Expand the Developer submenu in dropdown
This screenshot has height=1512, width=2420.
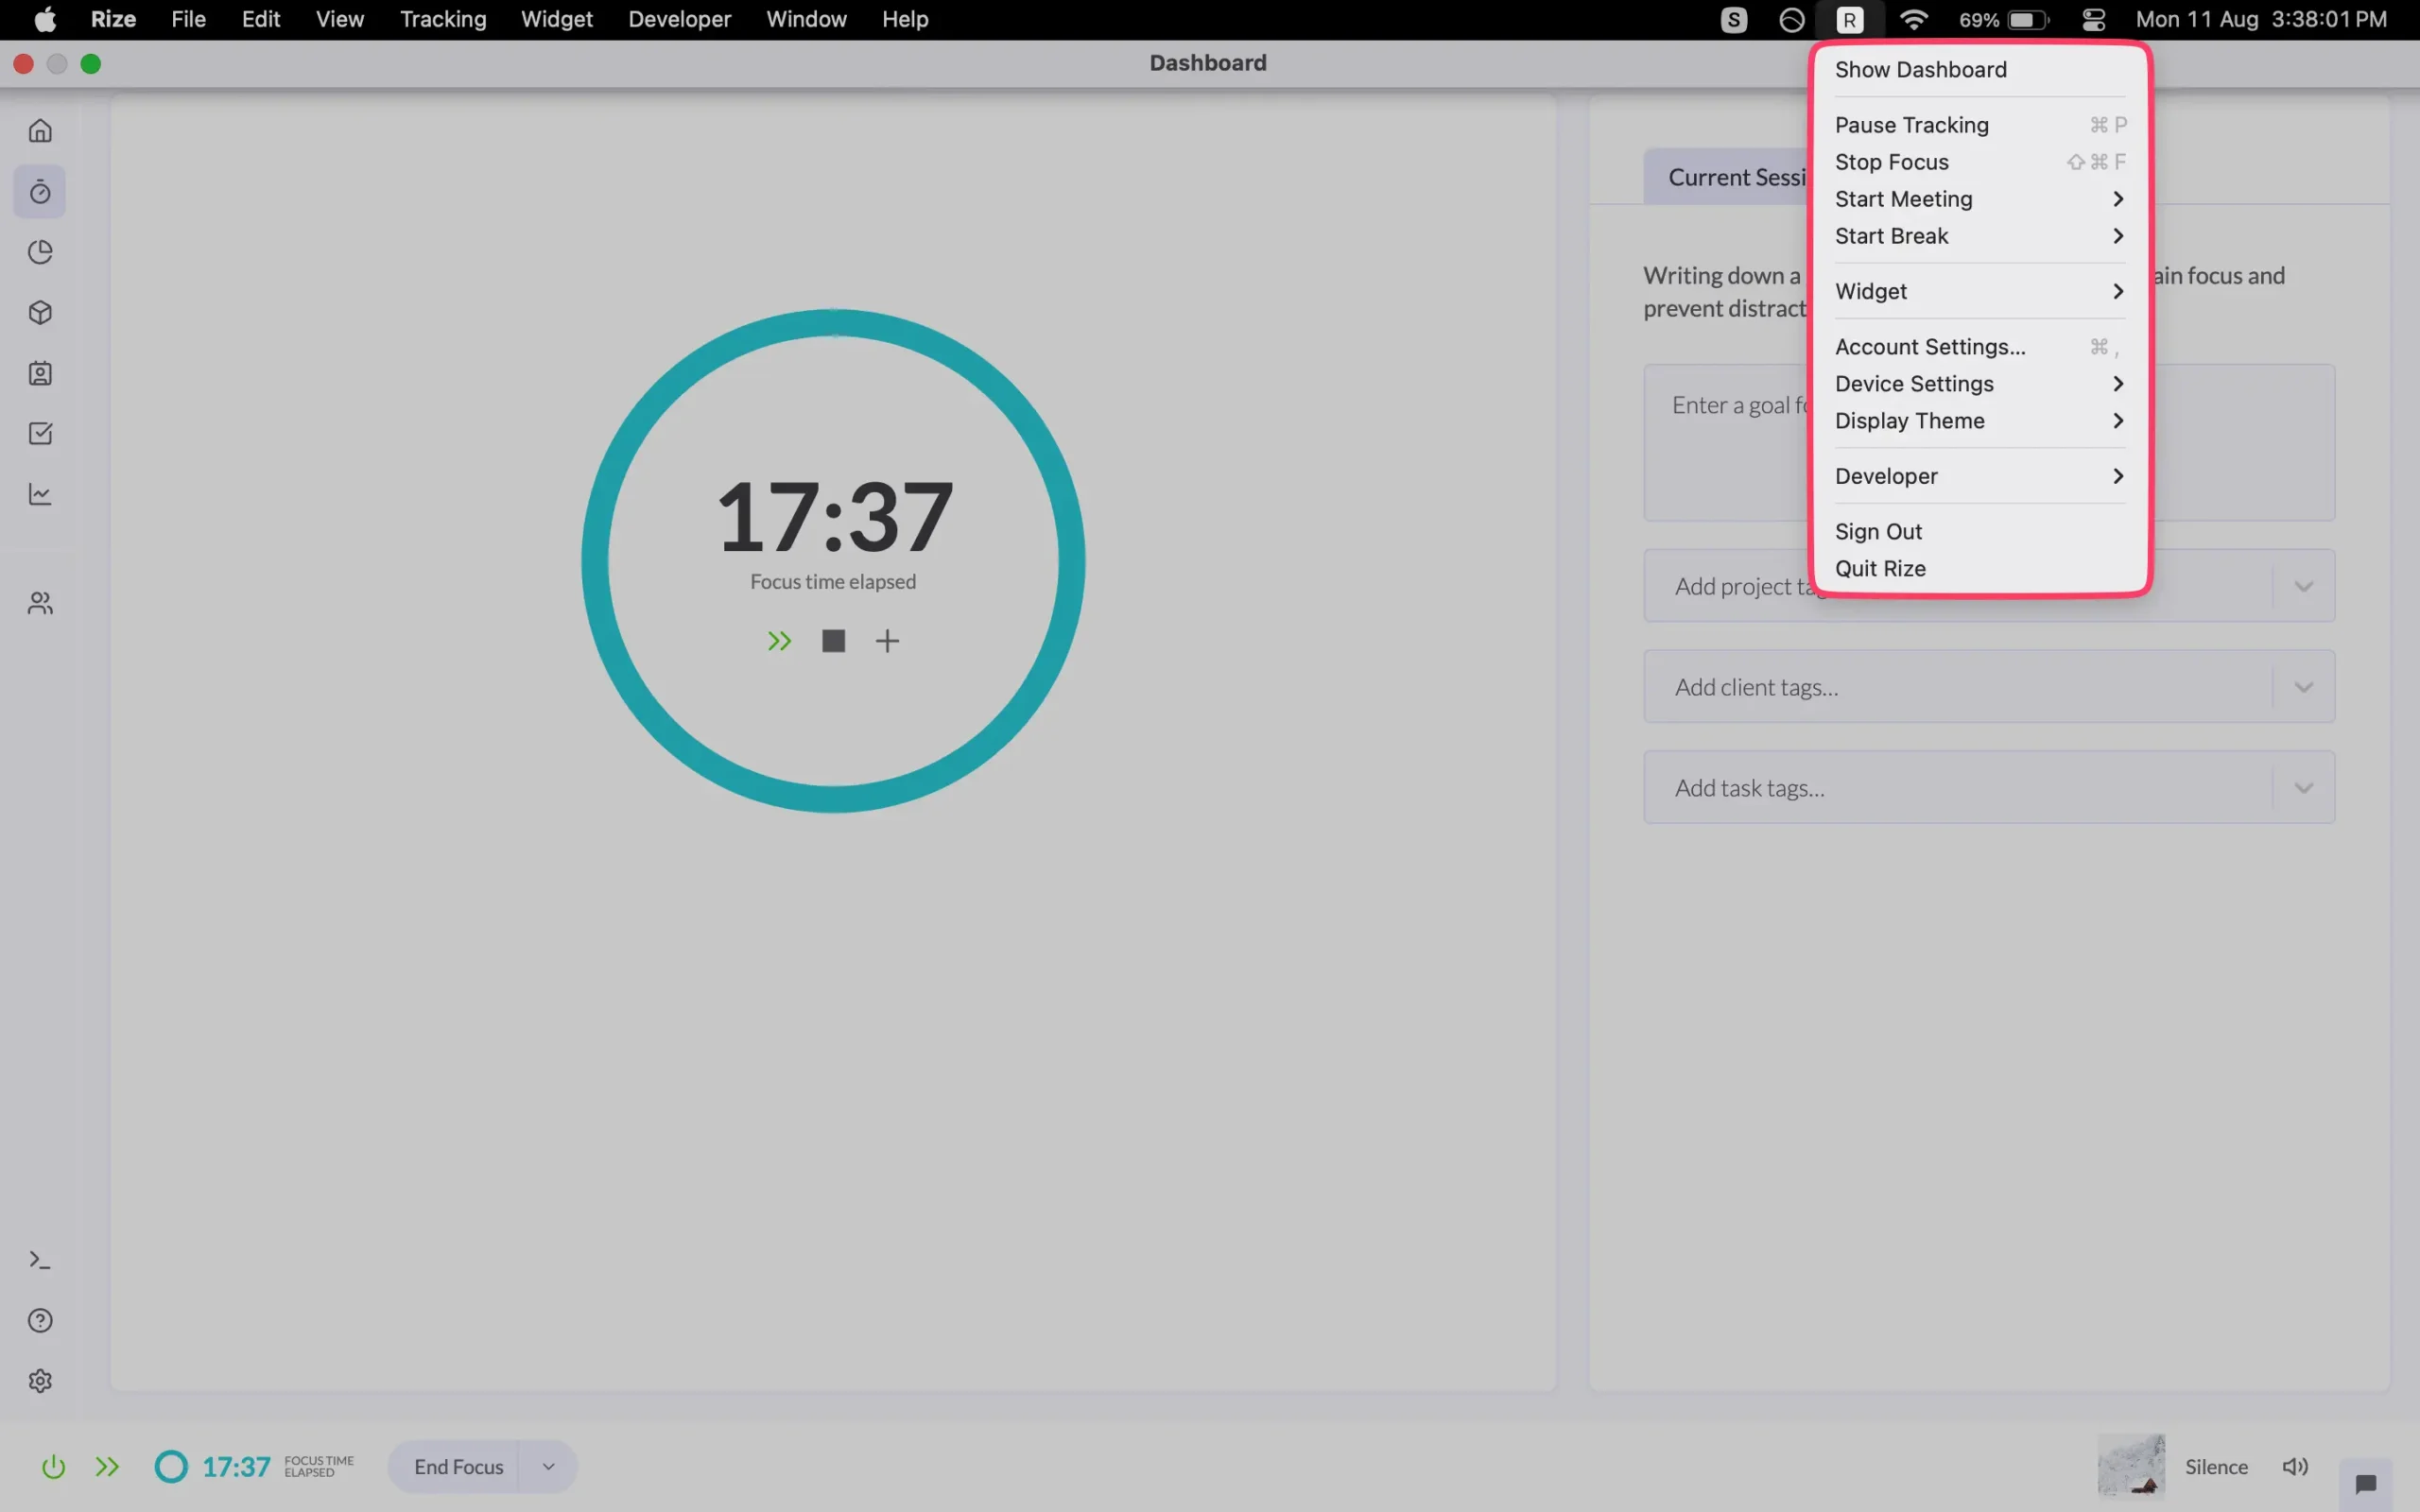click(x=1980, y=476)
